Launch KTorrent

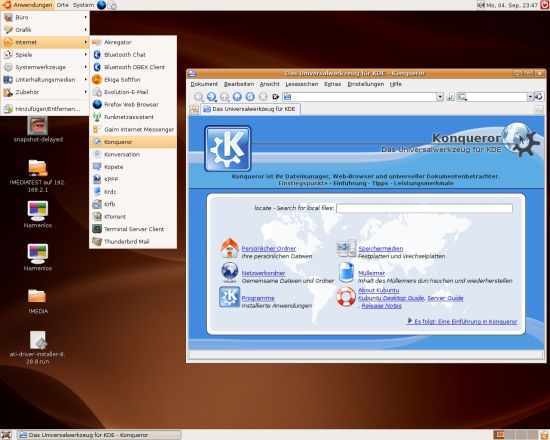coord(133,217)
